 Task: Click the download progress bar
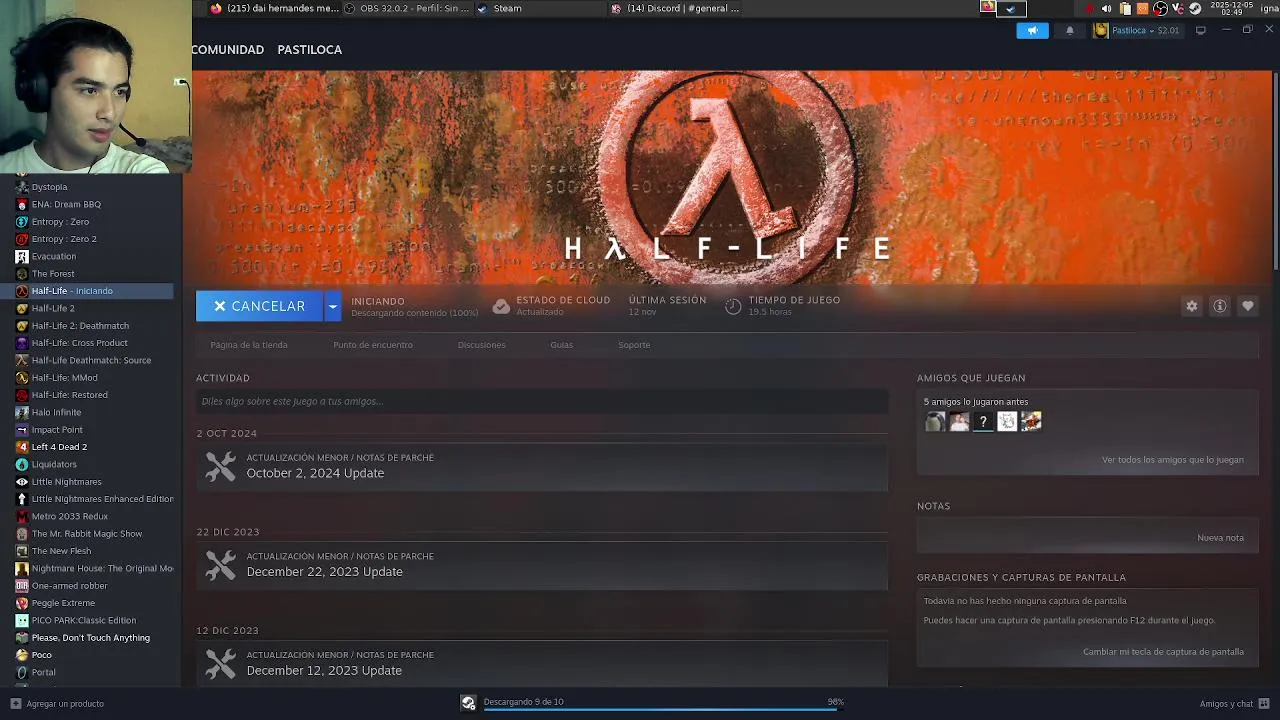tap(663, 709)
